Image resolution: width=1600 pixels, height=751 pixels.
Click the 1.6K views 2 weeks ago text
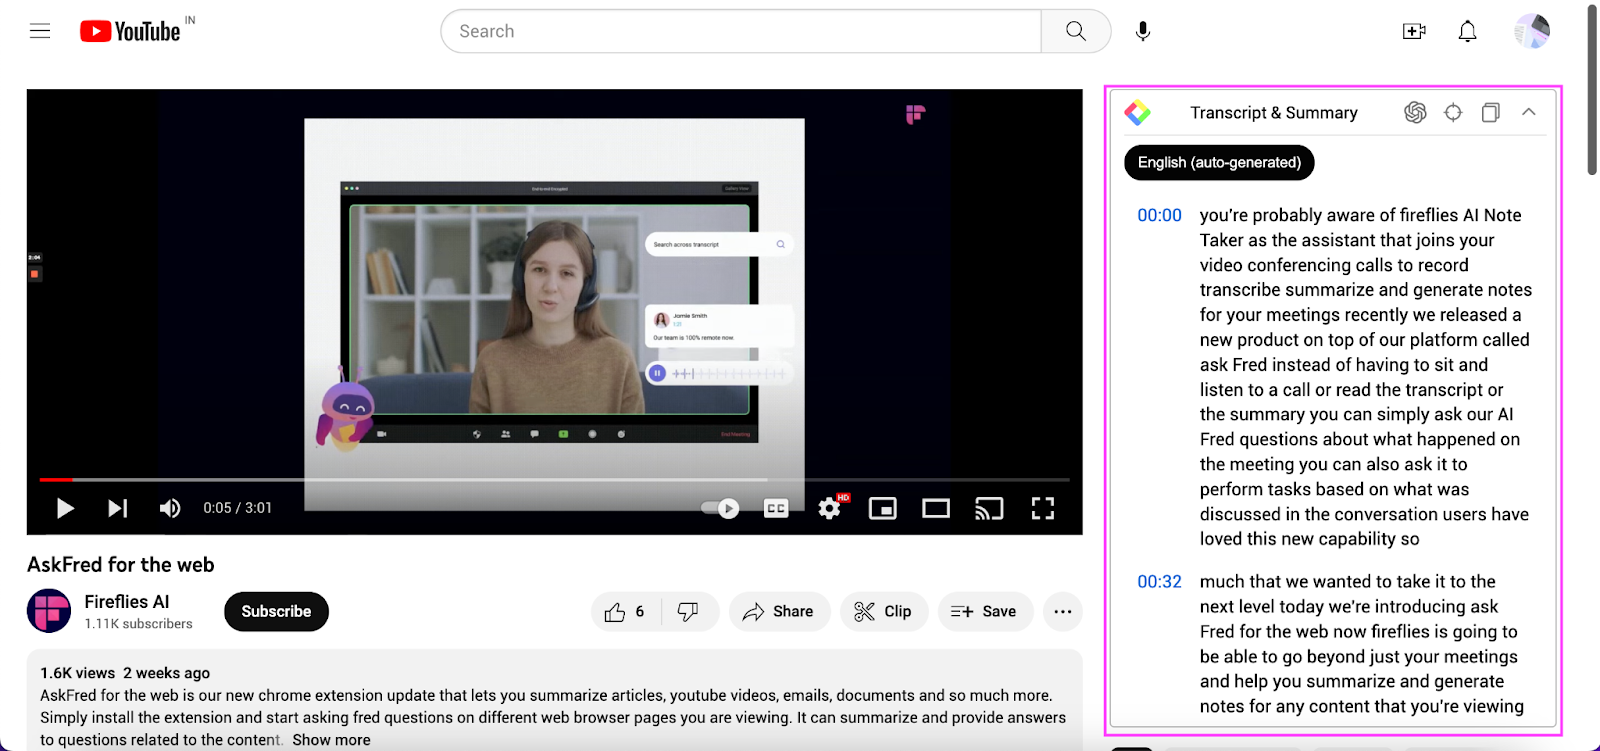(125, 673)
